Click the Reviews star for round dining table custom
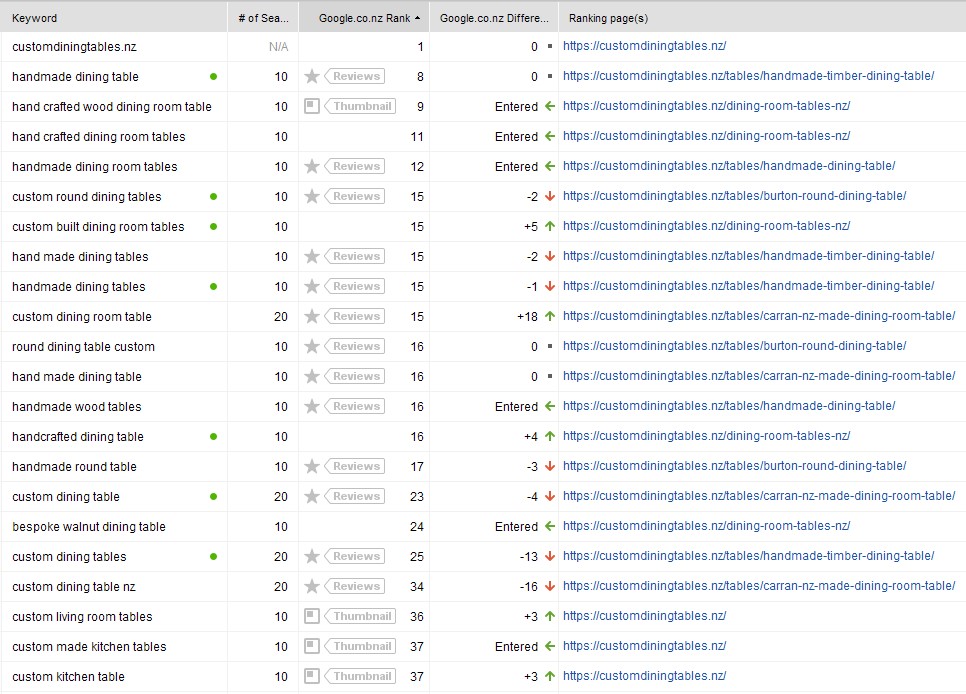This screenshot has height=694, width=966. 312,346
